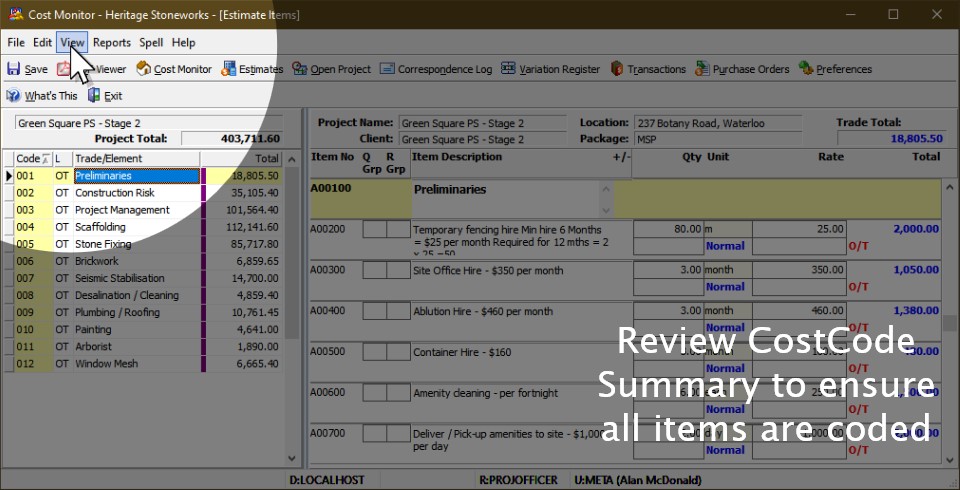Open the Spell menu
Image resolution: width=960 pixels, height=490 pixels.
point(151,42)
